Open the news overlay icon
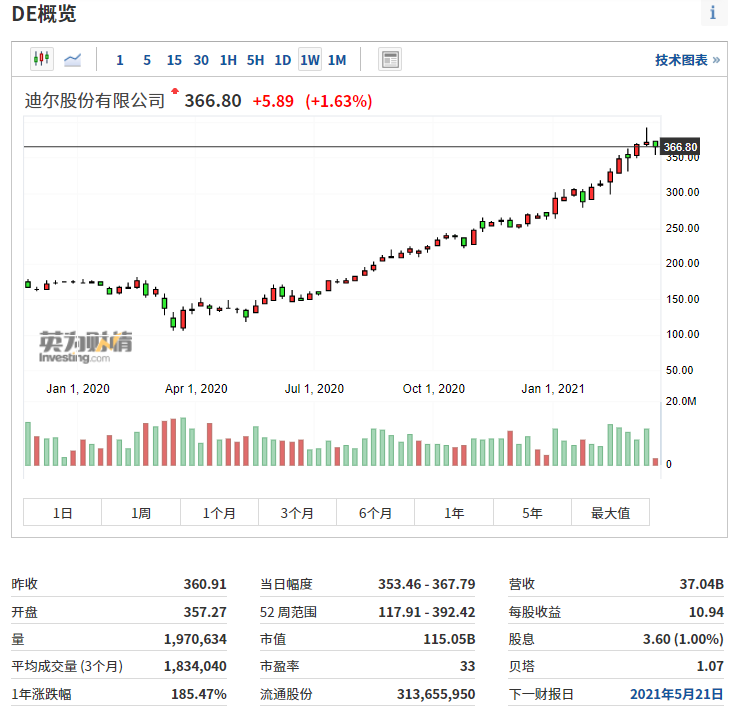744x718 pixels. (x=390, y=59)
